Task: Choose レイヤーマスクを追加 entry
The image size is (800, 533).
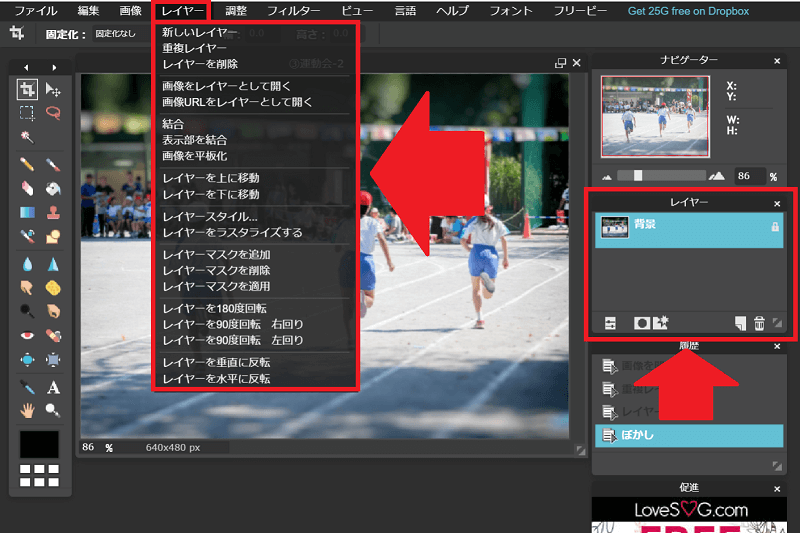Action: click(x=216, y=255)
